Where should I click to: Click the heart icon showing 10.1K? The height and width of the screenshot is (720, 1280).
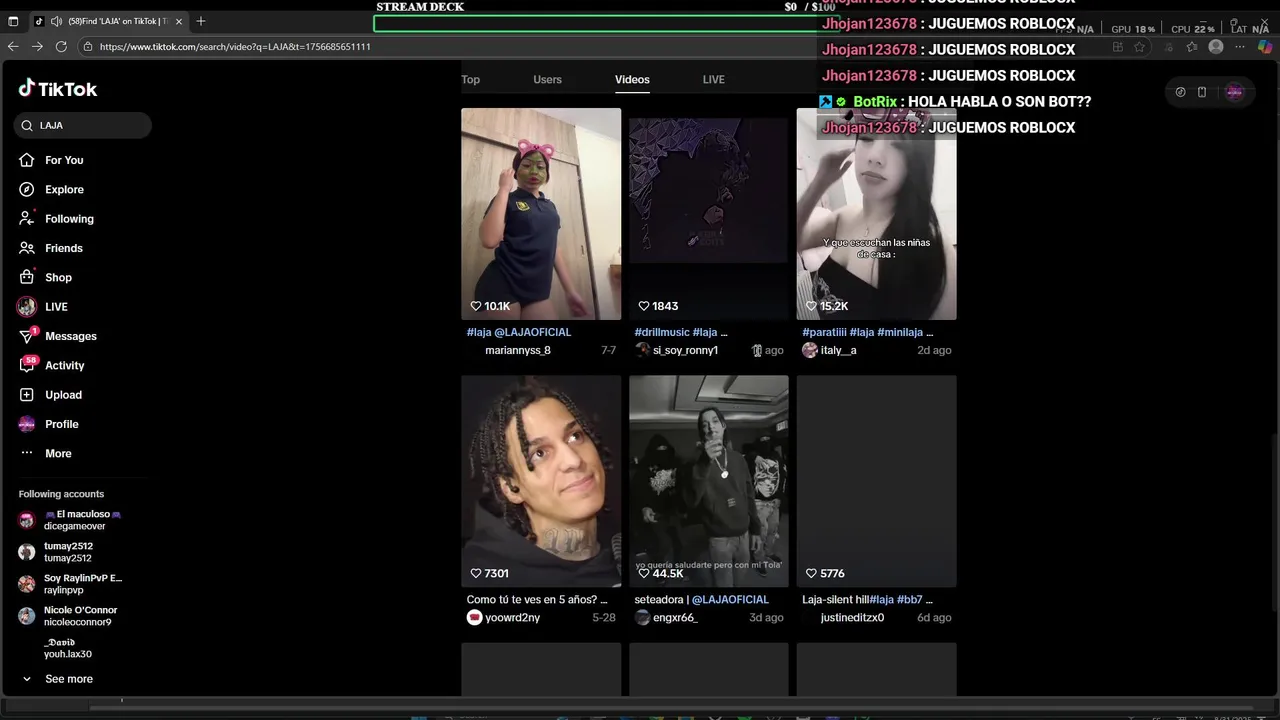pos(476,306)
